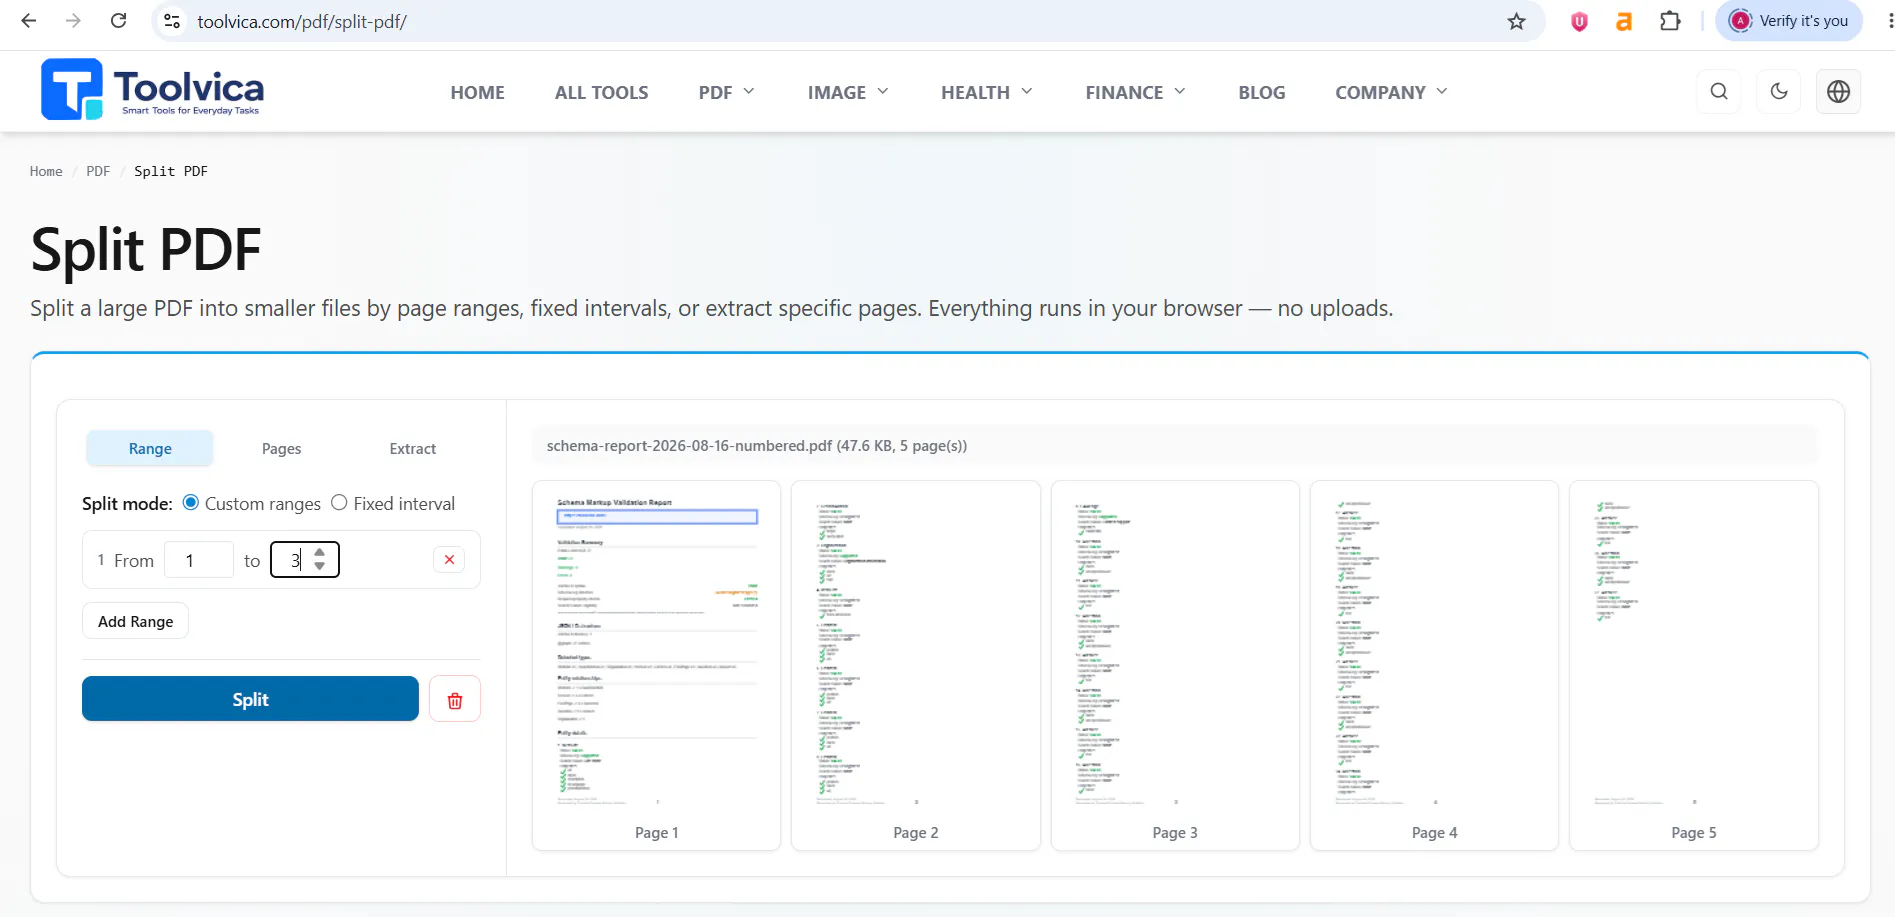Click the PDF breadcrumb link
The image size is (1895, 917).
(98, 171)
